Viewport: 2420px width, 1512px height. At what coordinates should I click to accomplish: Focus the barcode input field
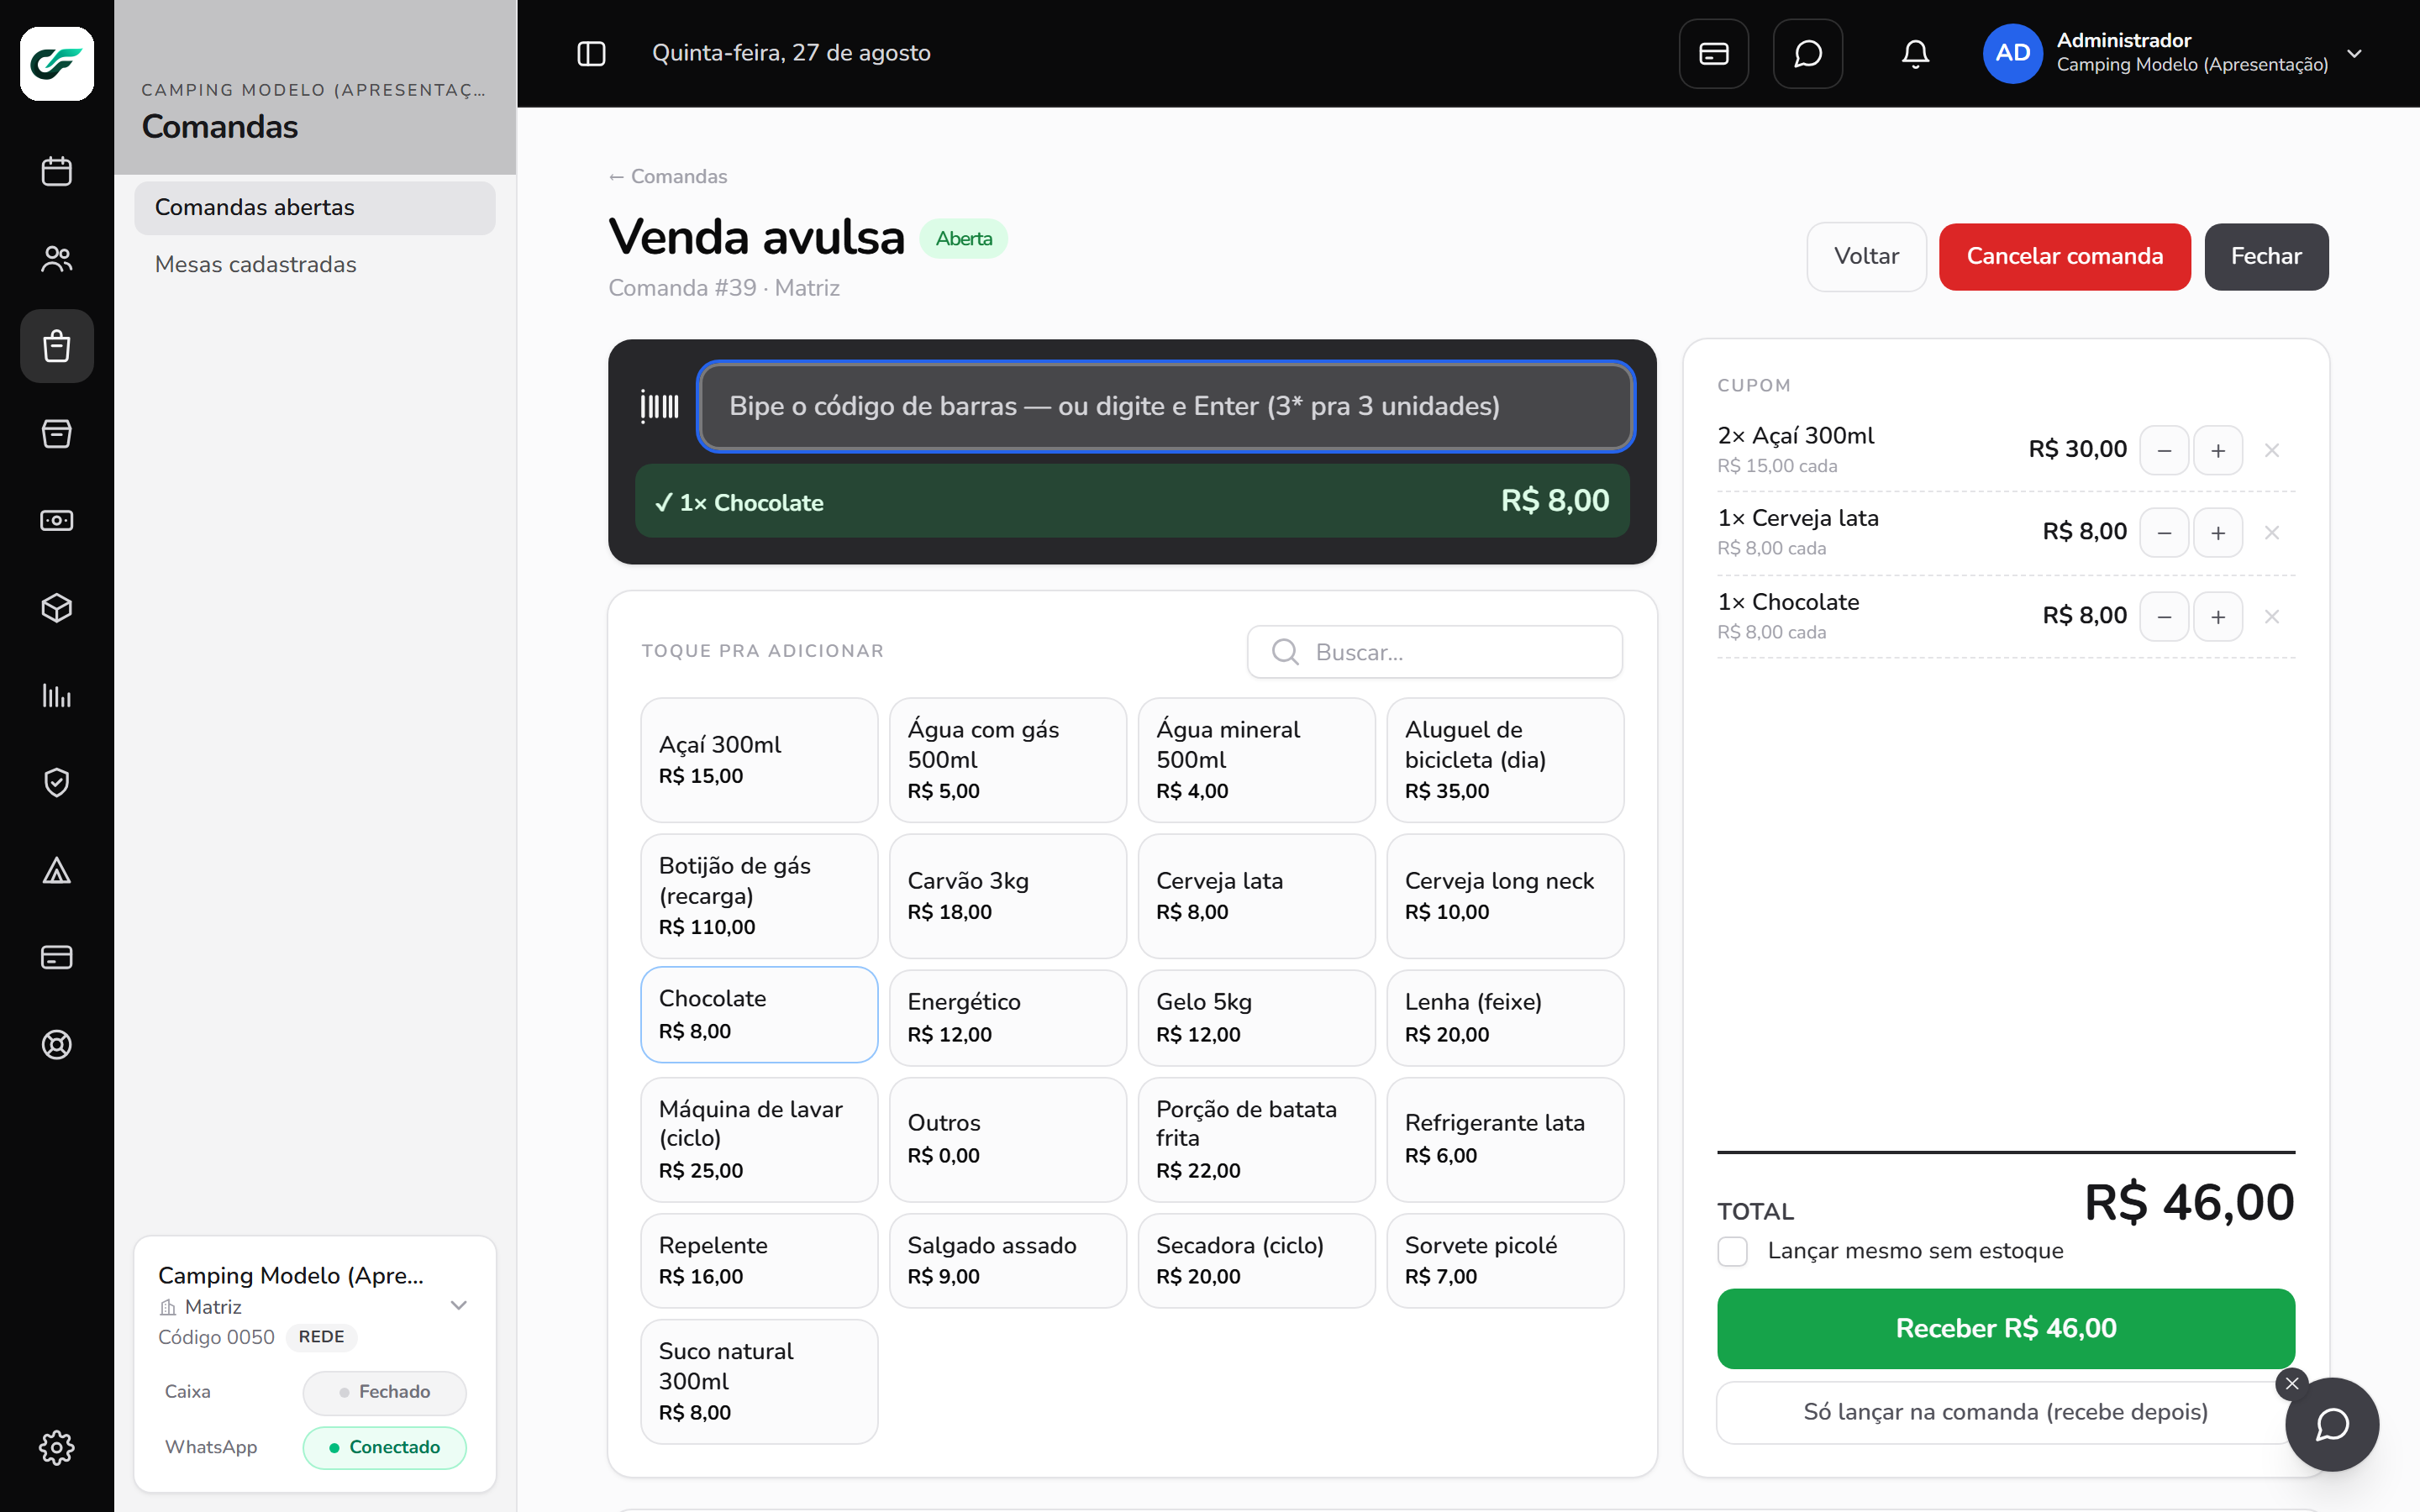[x=1166, y=406]
